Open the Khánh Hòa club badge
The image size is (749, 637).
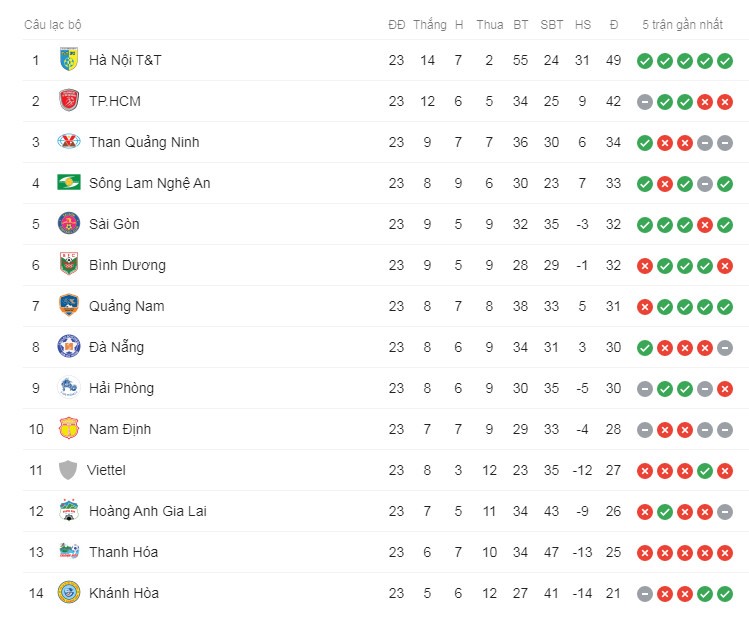(x=69, y=593)
